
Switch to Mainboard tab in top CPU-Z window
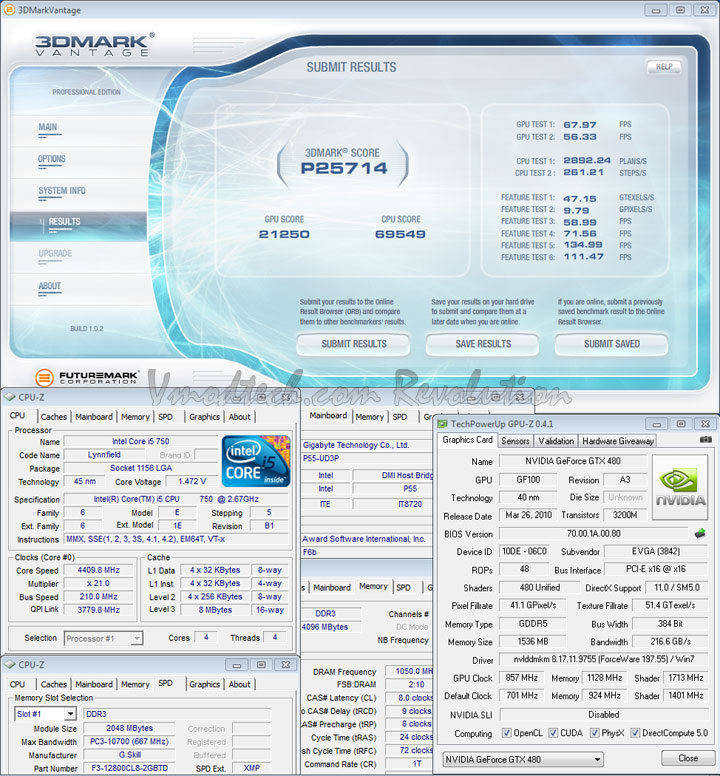click(94, 417)
